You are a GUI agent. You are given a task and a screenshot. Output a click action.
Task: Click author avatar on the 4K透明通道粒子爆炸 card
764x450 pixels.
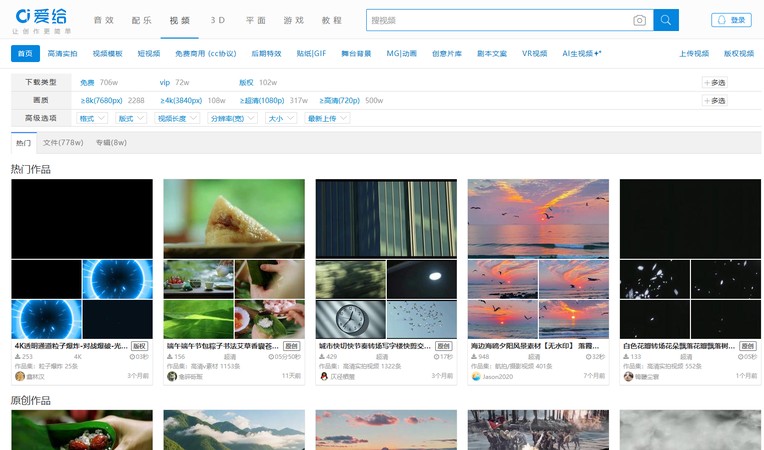point(19,376)
